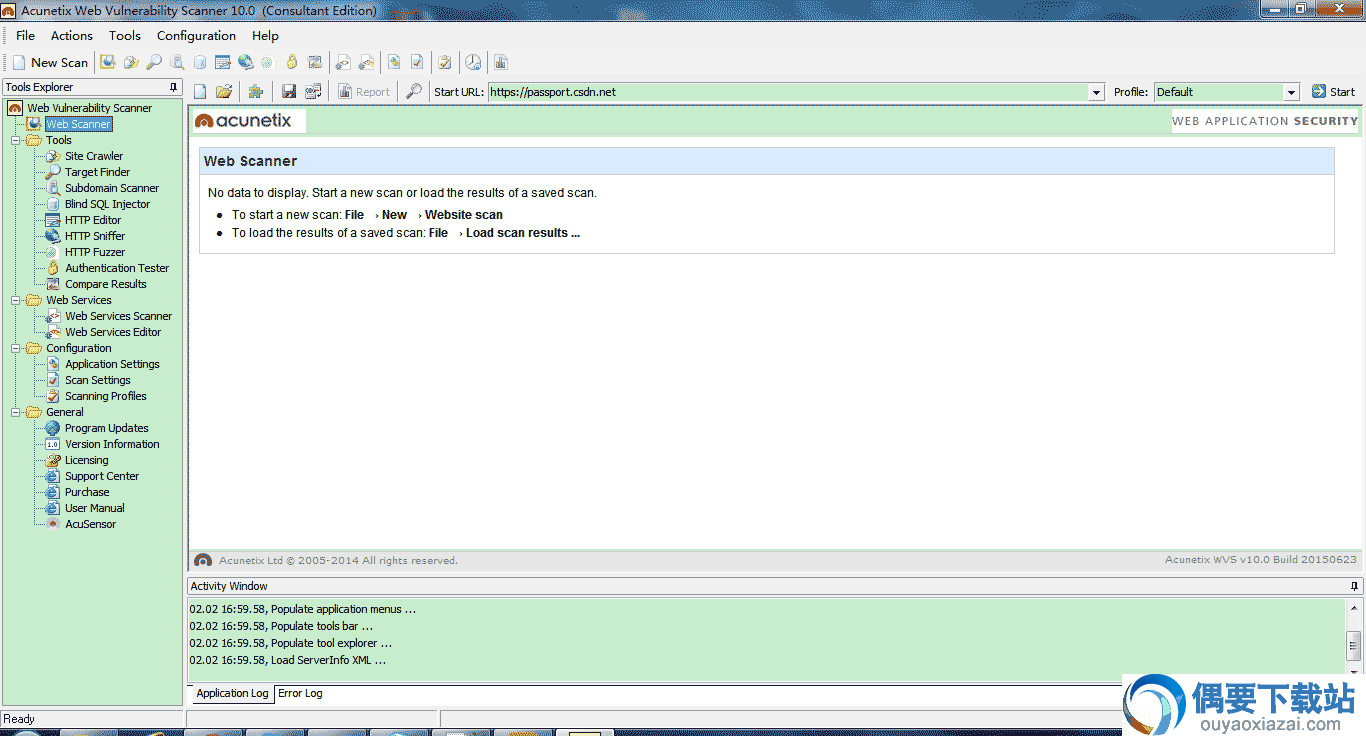Open the Reporter chart icon in top toolbar
The width and height of the screenshot is (1366, 736).
(501, 62)
